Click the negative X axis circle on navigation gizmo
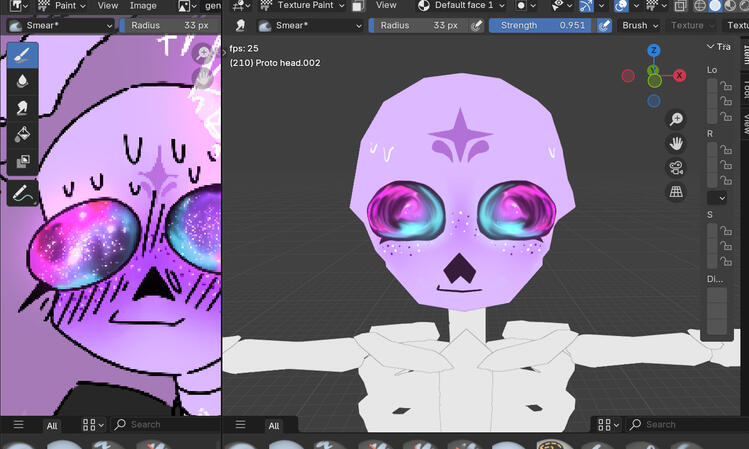749x449 pixels. click(628, 75)
